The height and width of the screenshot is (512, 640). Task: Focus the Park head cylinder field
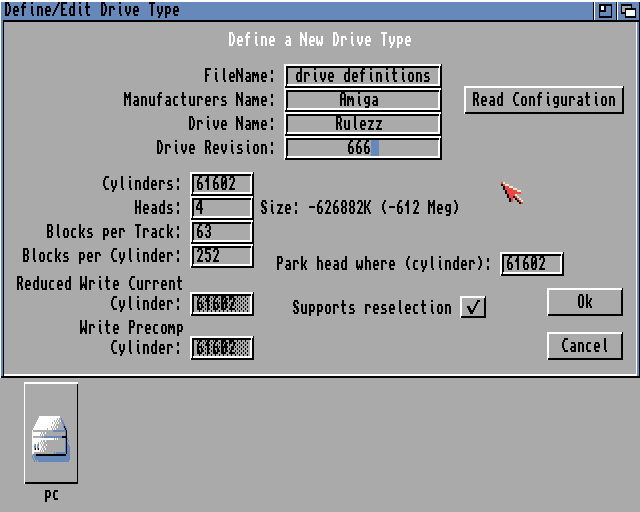[531, 264]
